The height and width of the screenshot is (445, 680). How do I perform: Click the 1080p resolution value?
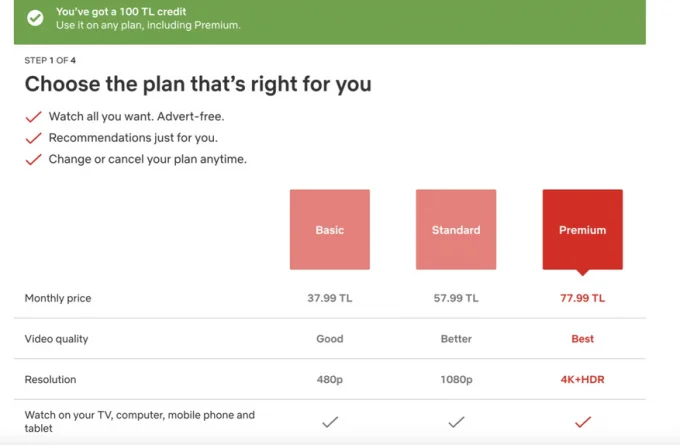point(456,380)
